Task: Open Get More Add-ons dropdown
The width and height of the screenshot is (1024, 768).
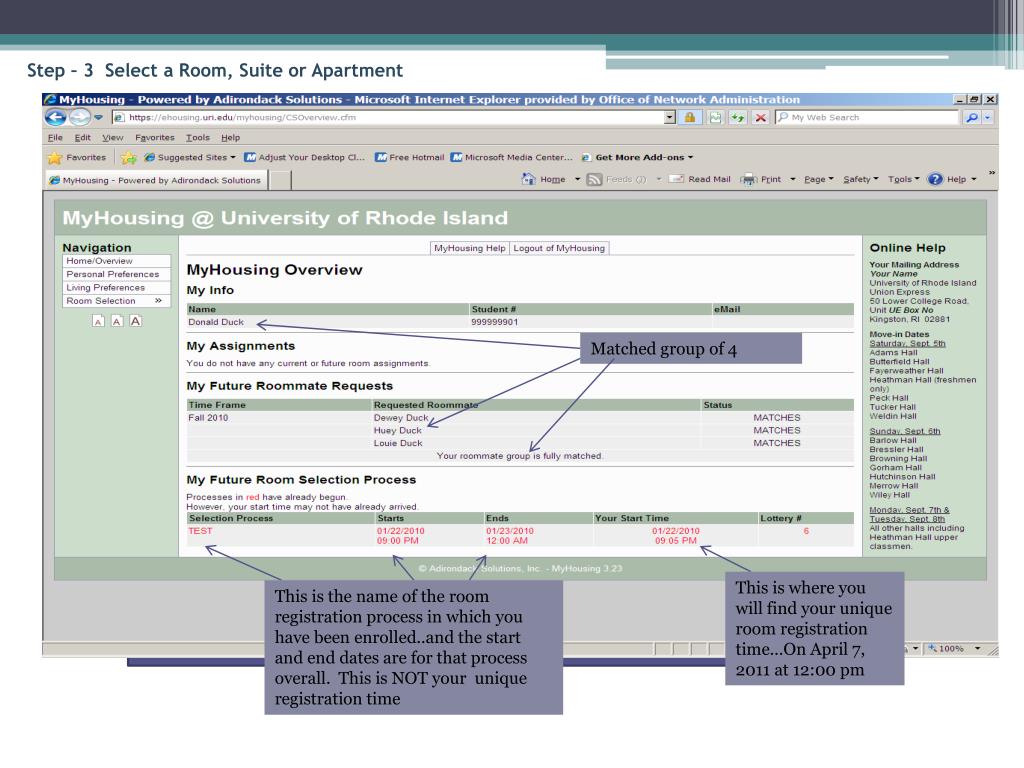Action: click(x=637, y=157)
